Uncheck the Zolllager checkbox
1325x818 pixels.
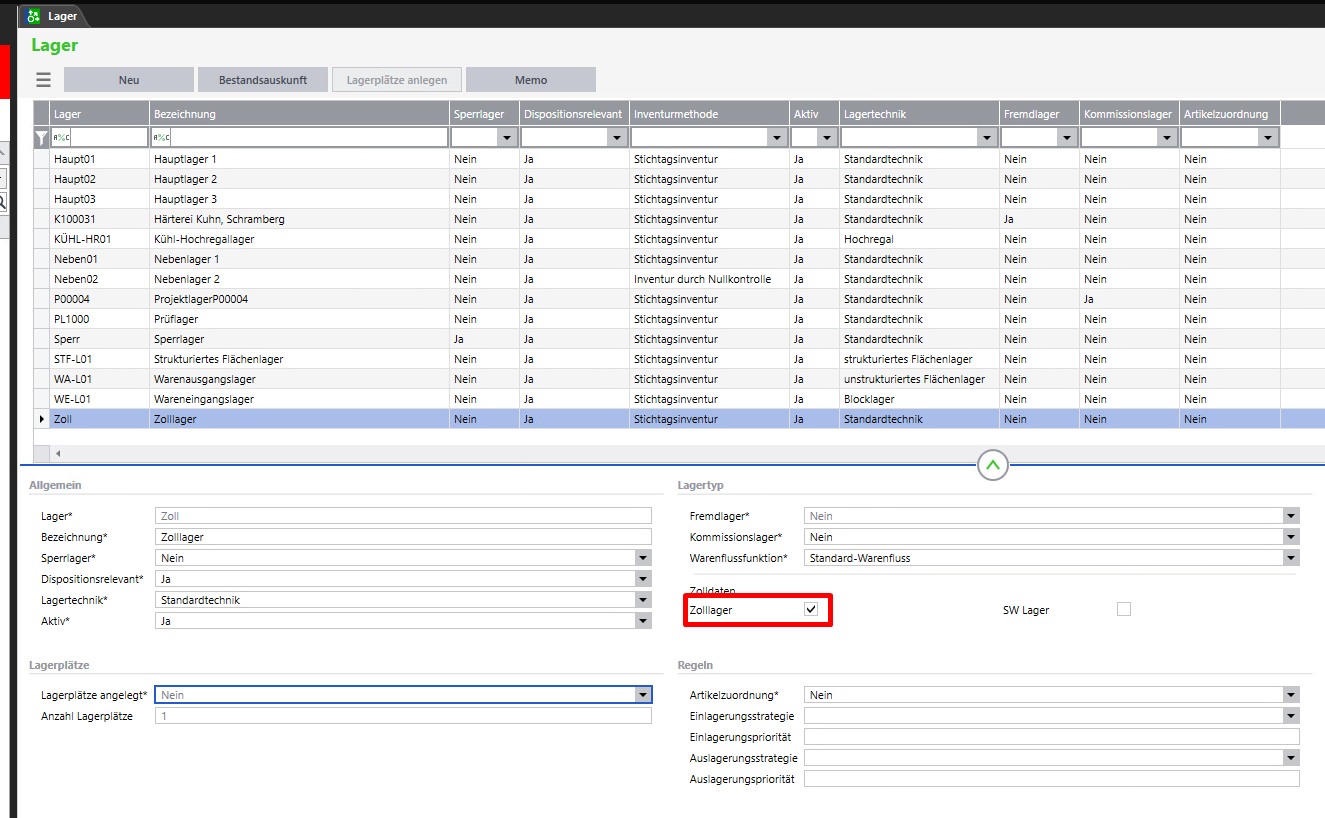coord(811,609)
